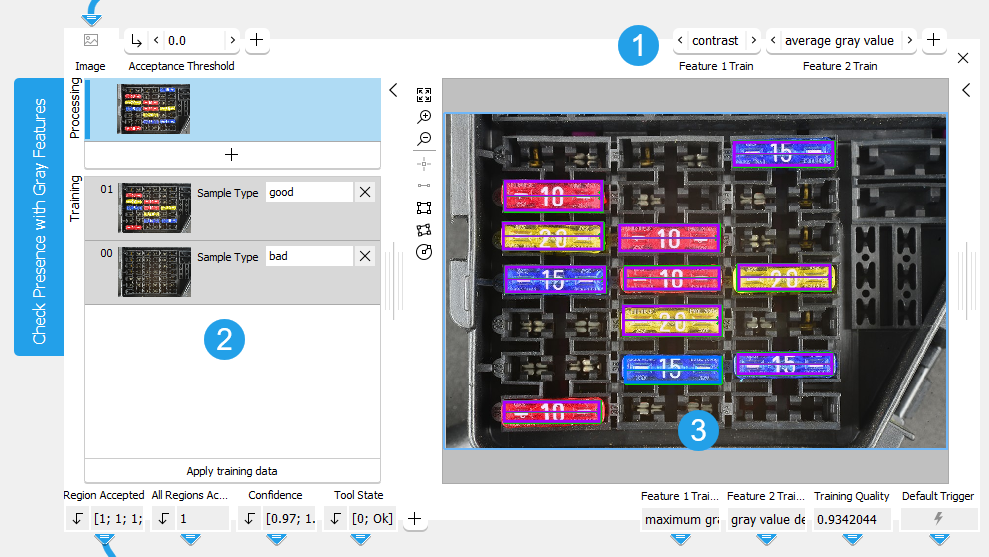The width and height of the screenshot is (989, 557).
Task: Increase the Acceptance Threshold value
Action: [233, 40]
